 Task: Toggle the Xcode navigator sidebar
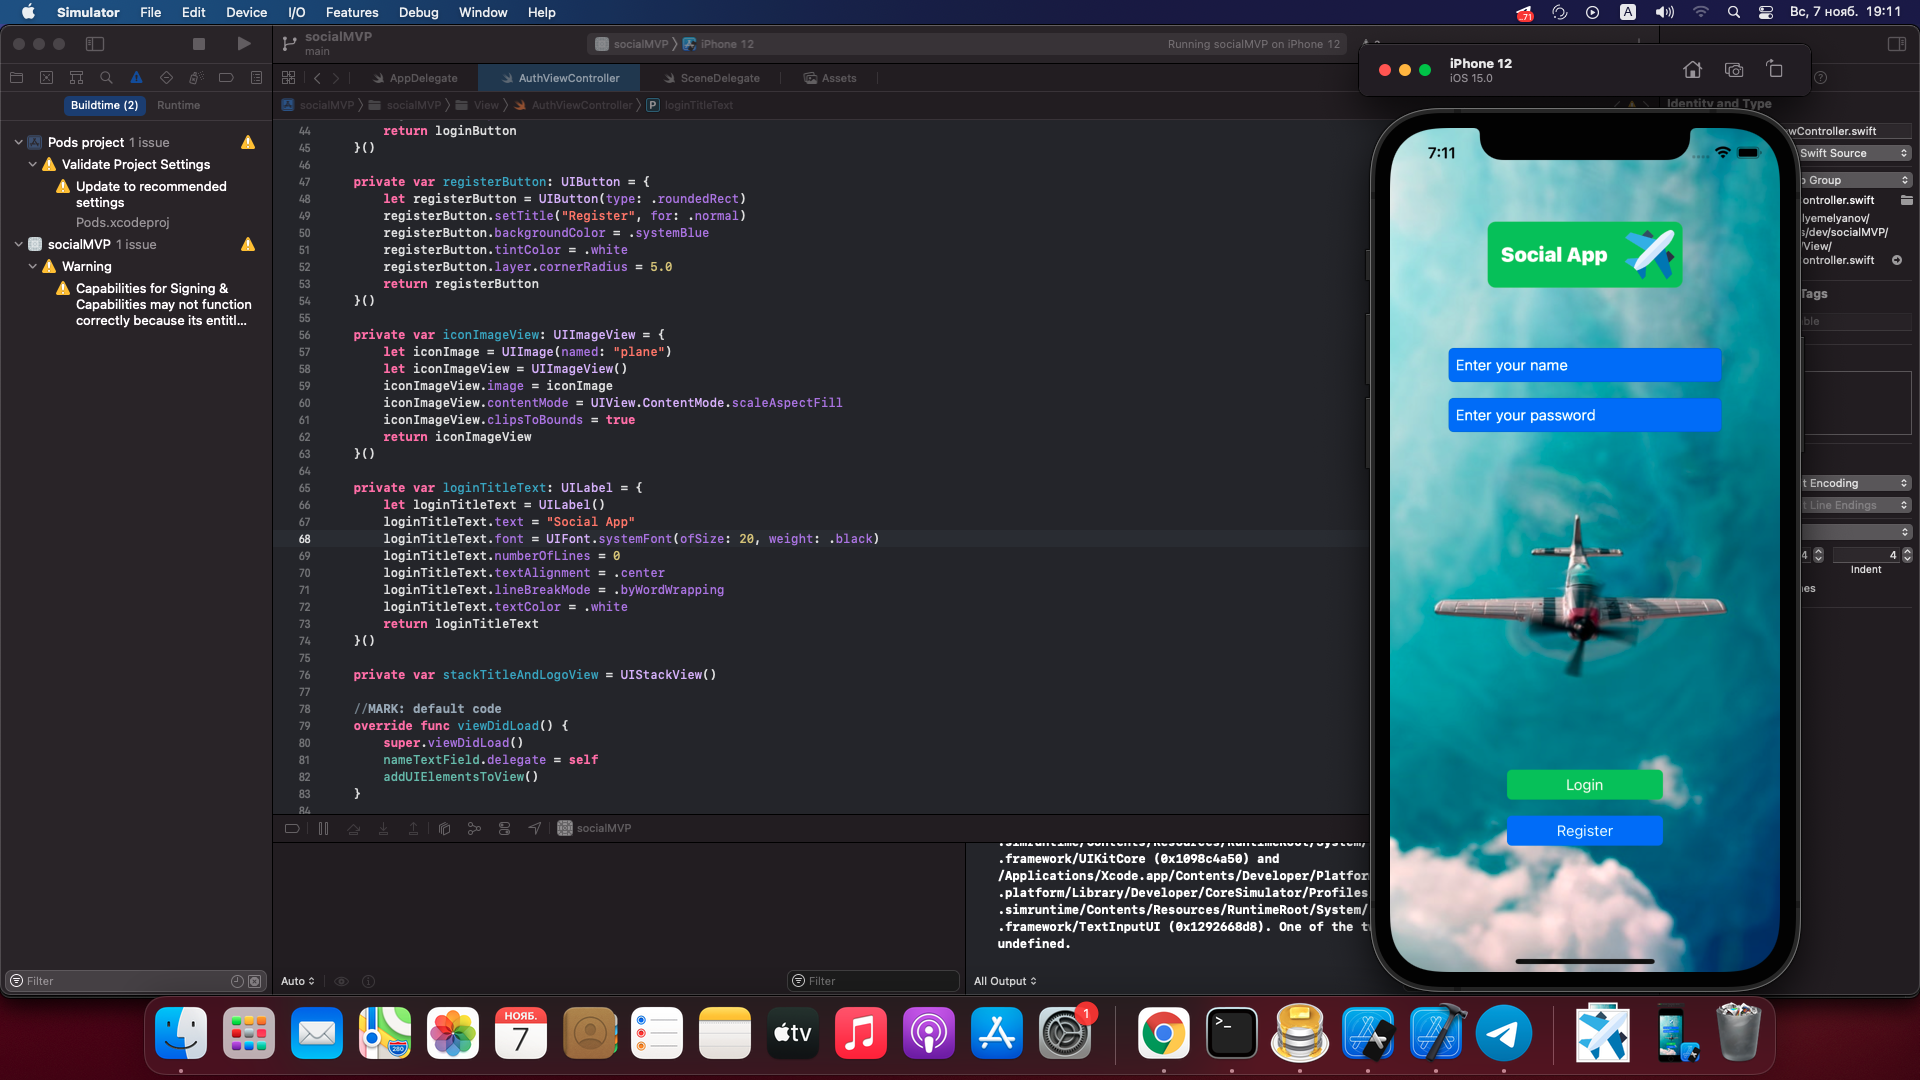95,44
